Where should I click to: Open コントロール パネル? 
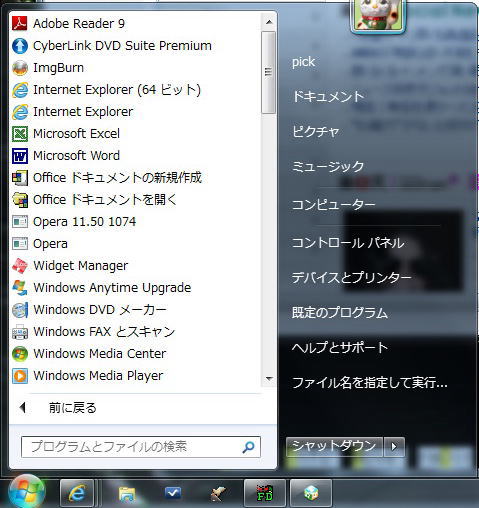(348, 243)
